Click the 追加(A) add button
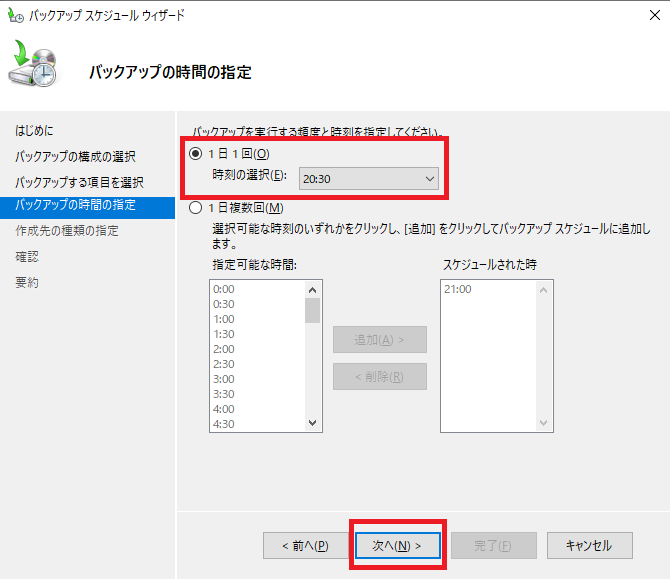Image resolution: width=670 pixels, height=579 pixels. [x=379, y=340]
